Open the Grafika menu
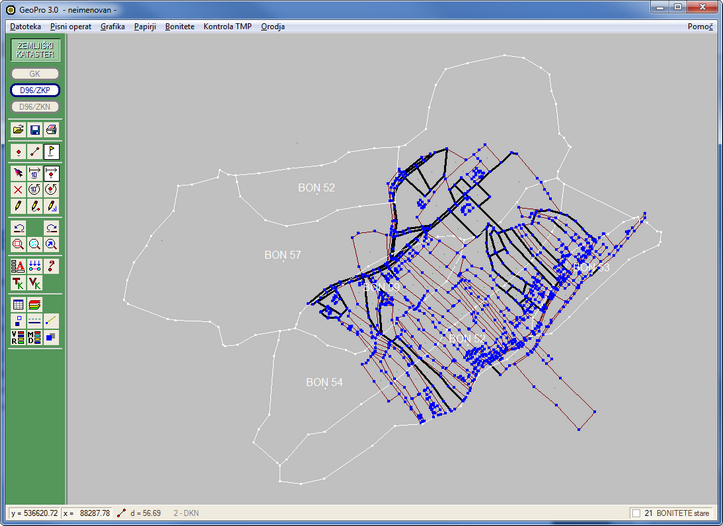723x526 pixels. pyautogui.click(x=113, y=26)
